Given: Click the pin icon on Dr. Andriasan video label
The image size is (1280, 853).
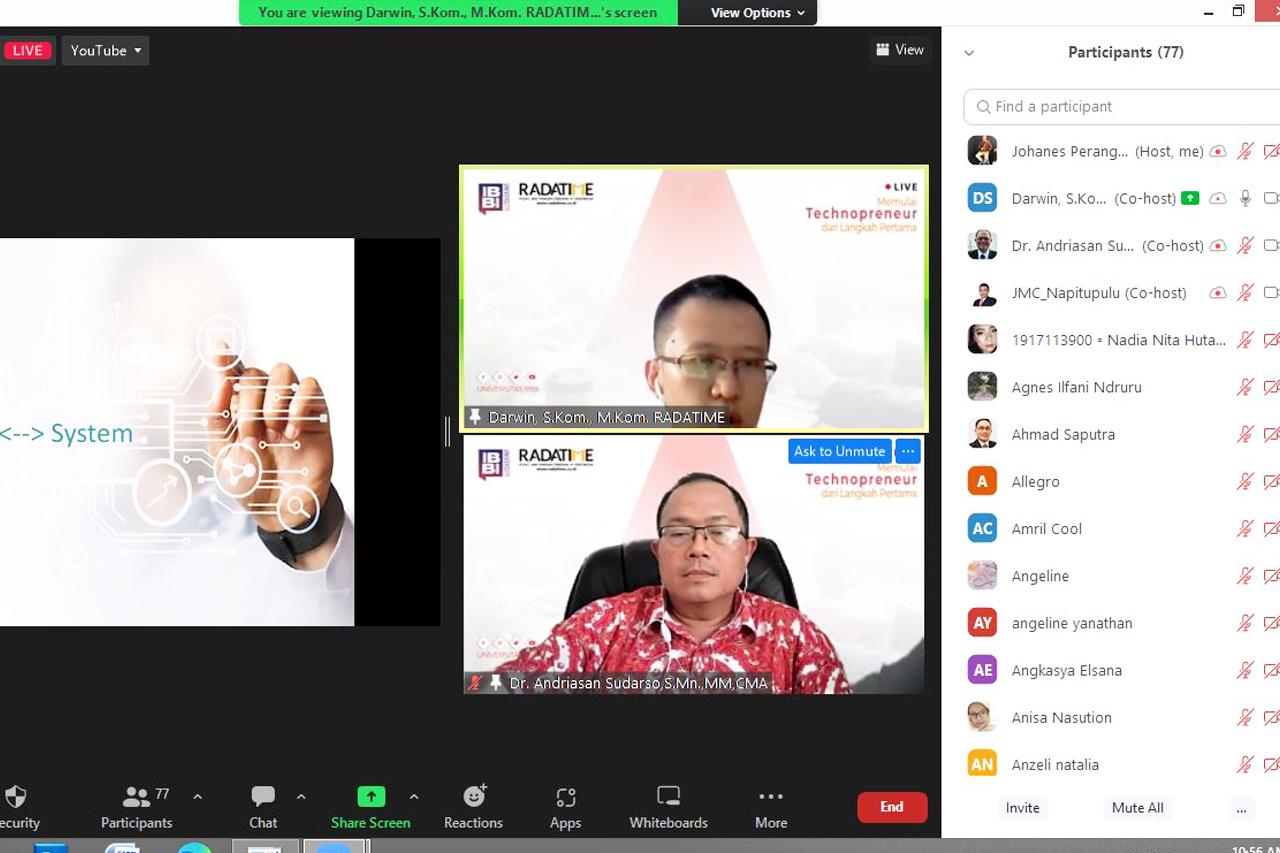Looking at the screenshot, I should [496, 683].
